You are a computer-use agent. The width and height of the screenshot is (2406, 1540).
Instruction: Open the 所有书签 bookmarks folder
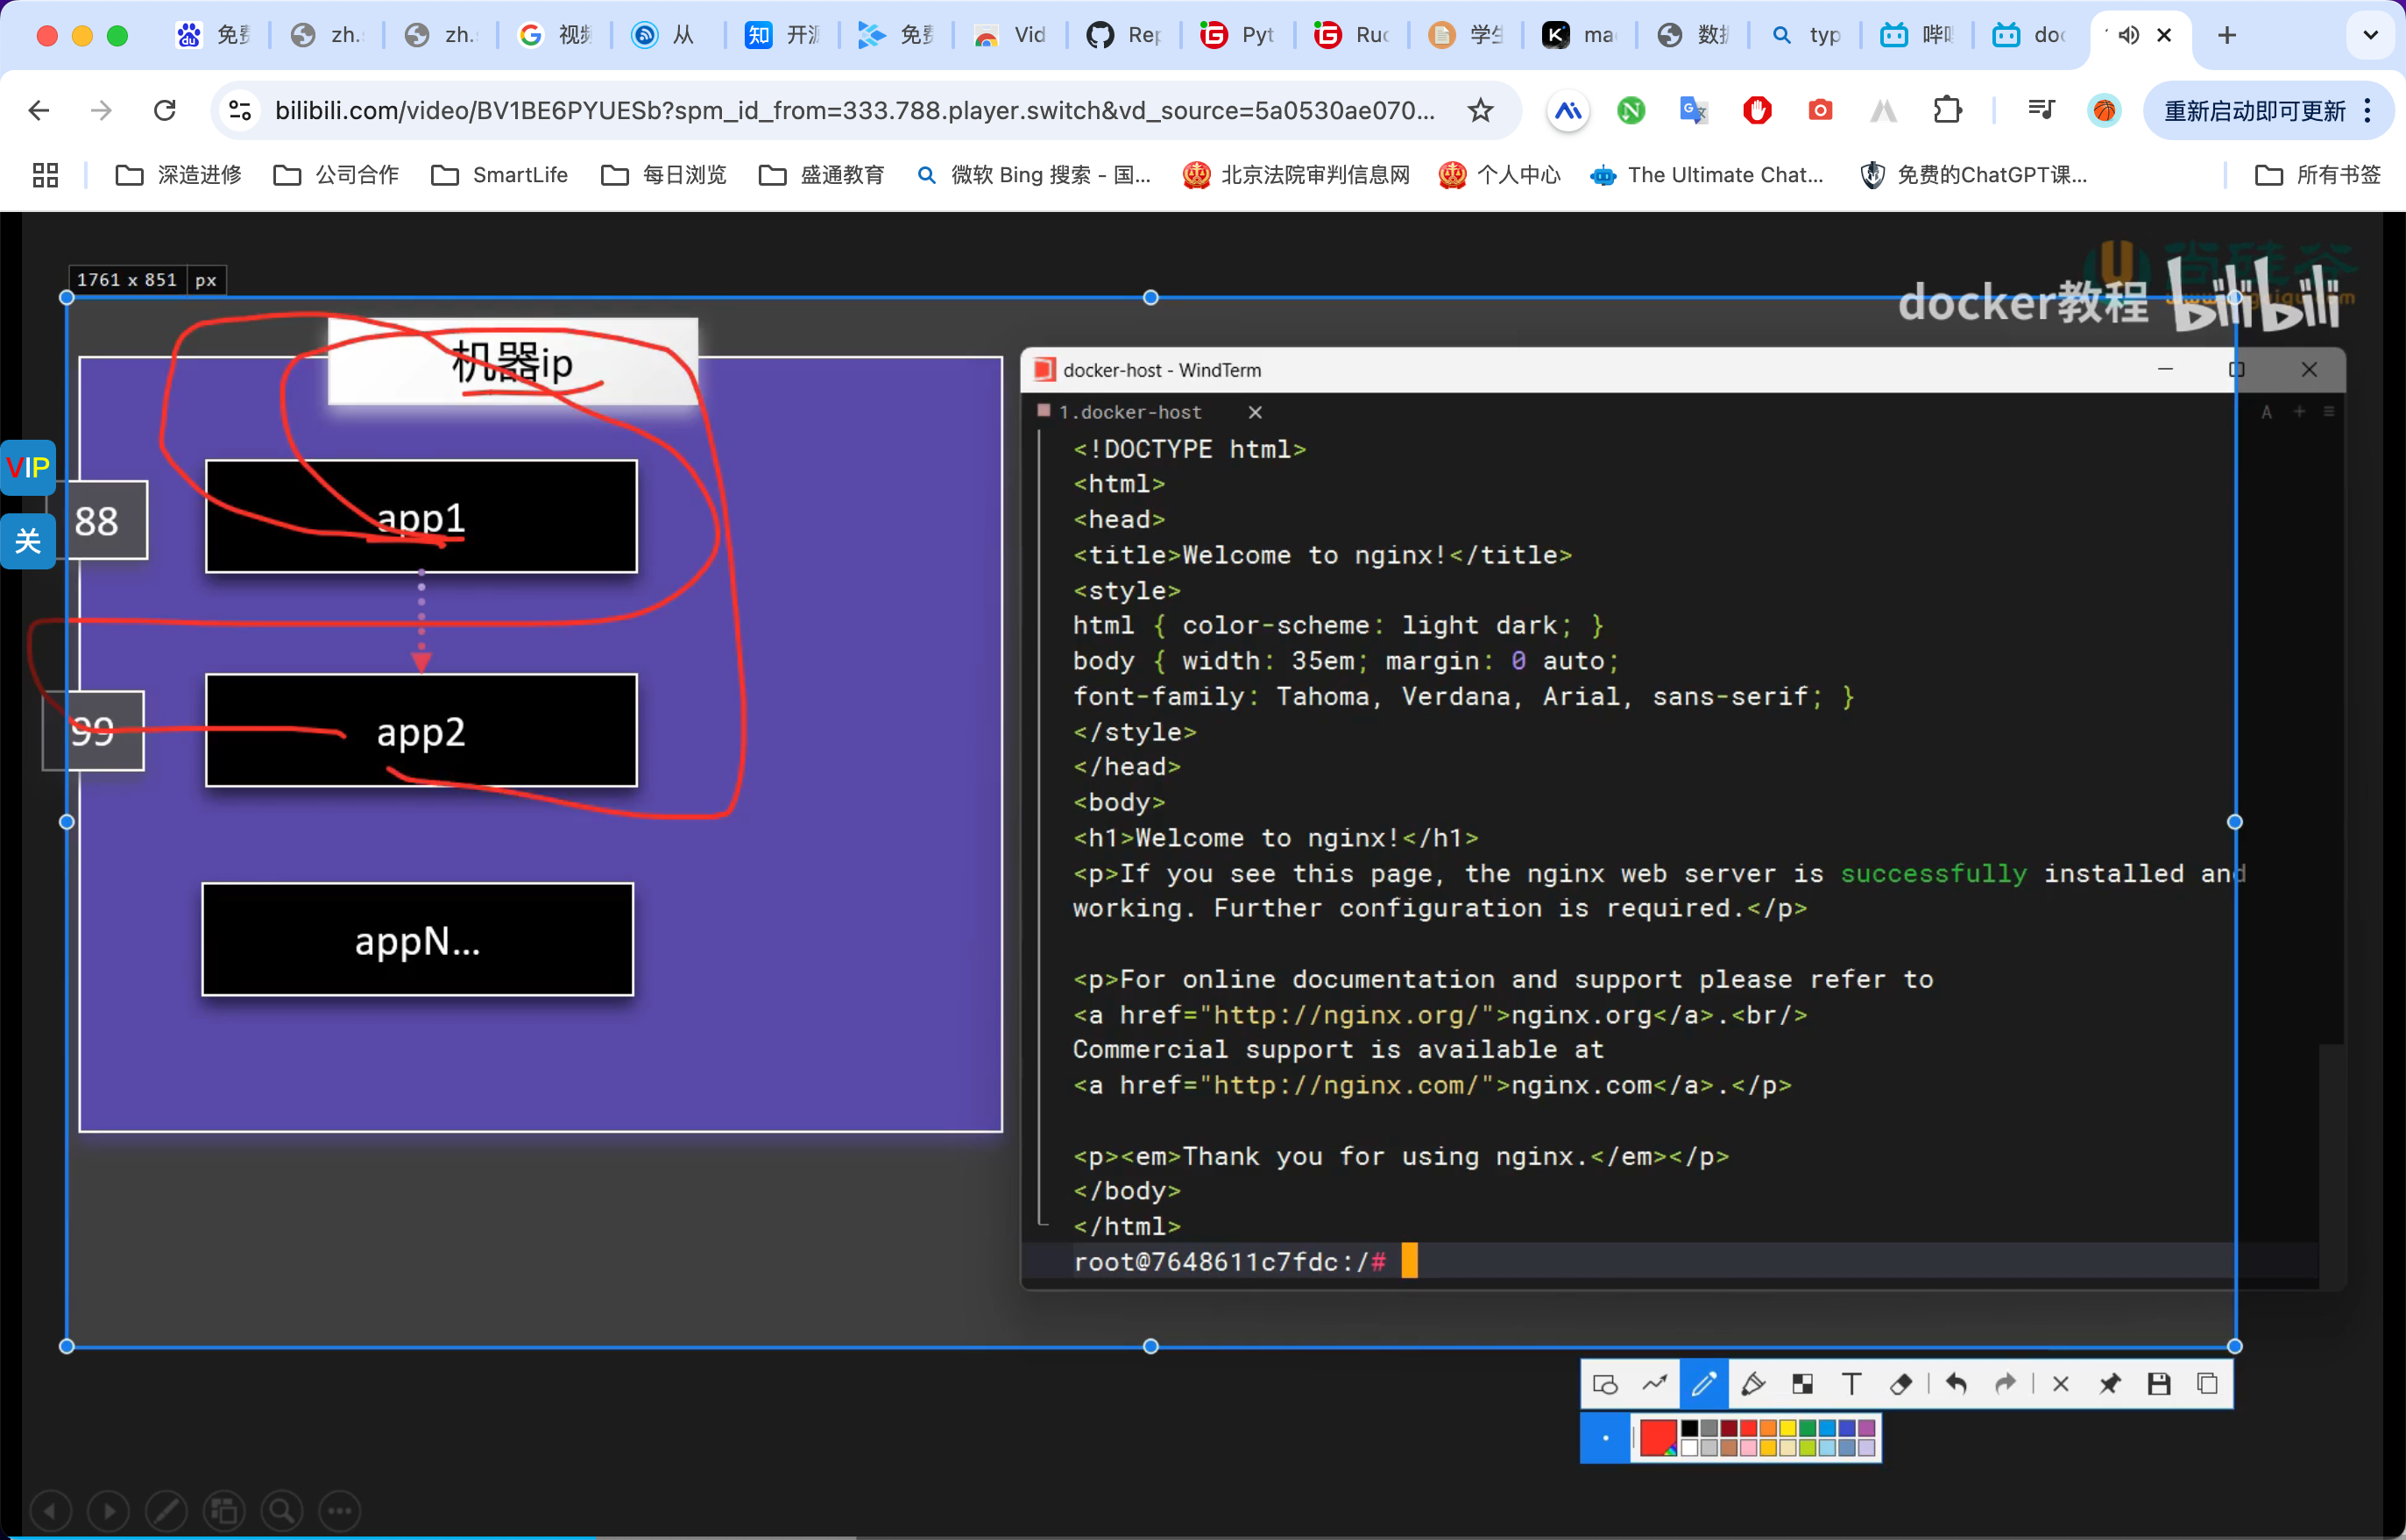2318,175
